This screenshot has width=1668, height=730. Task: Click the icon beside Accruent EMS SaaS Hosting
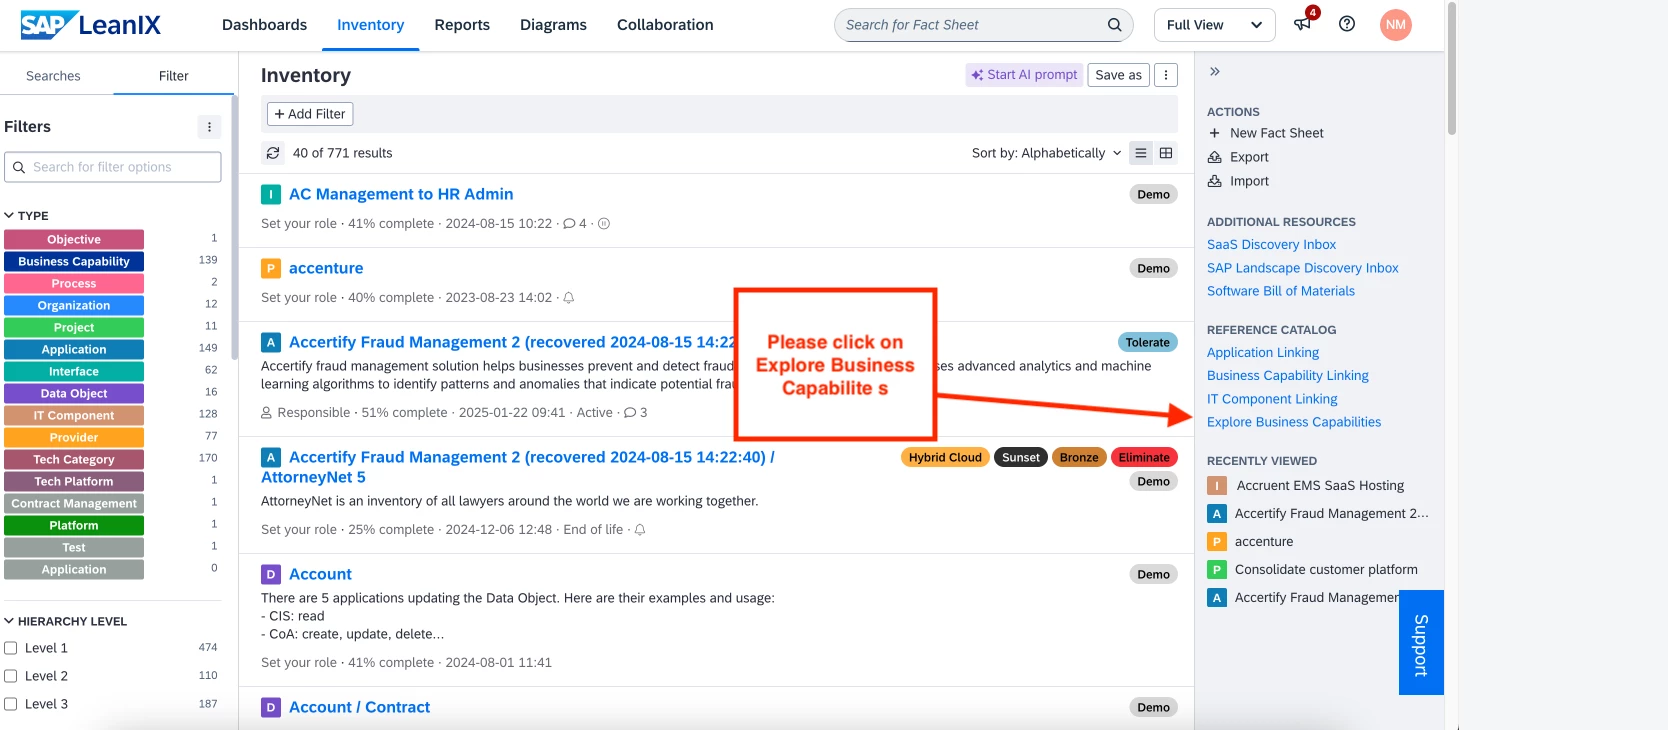pyautogui.click(x=1217, y=486)
